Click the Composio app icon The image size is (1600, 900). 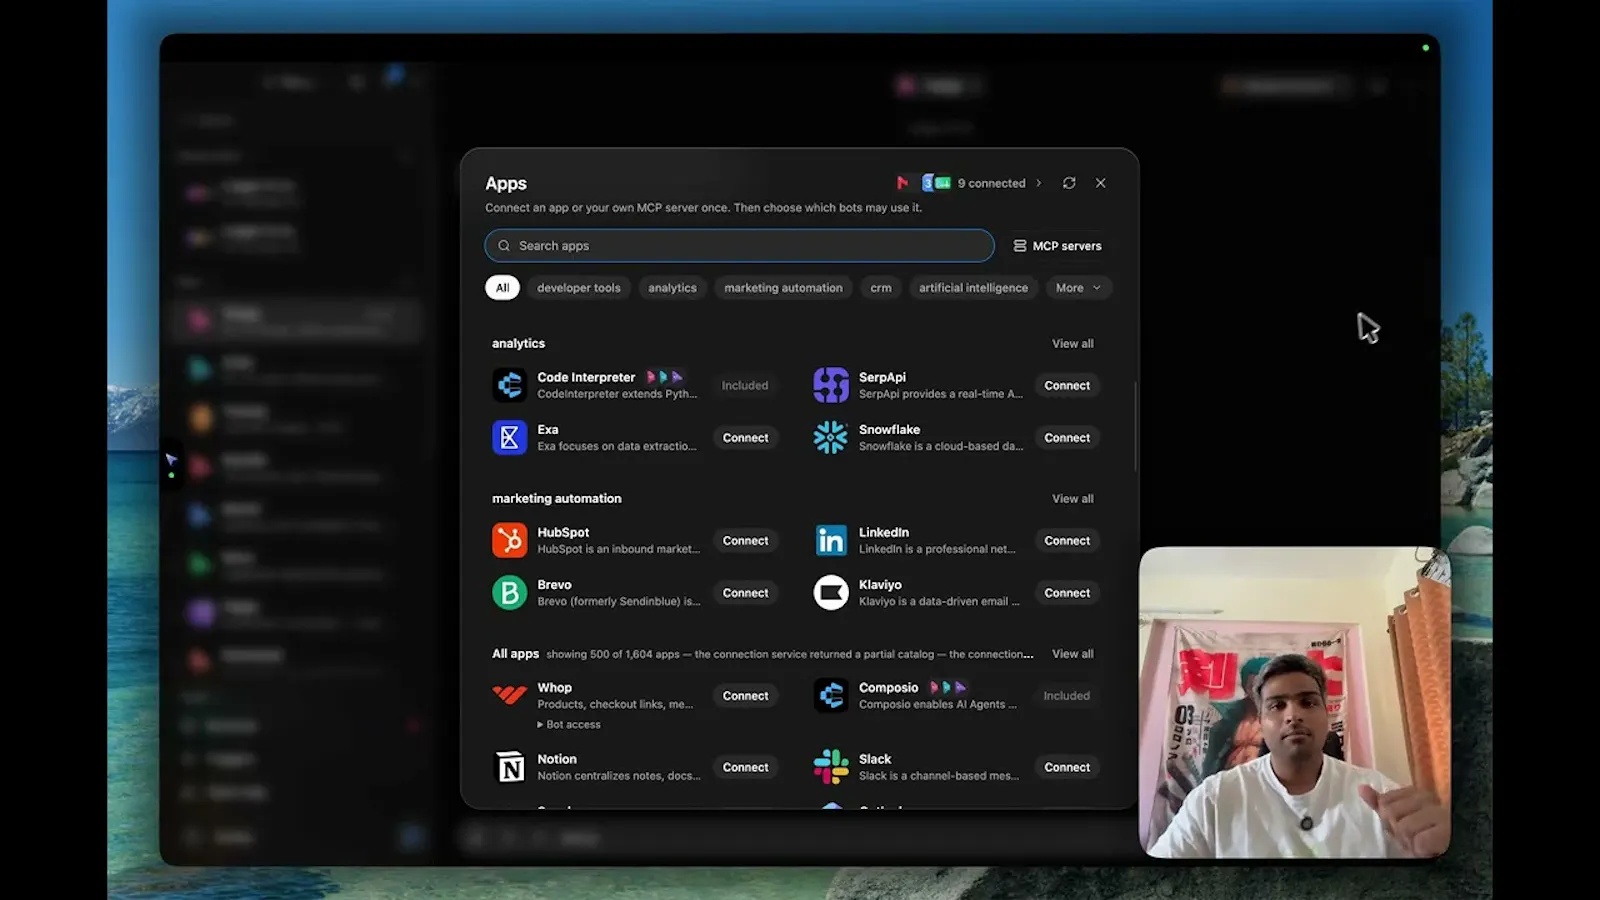point(831,695)
